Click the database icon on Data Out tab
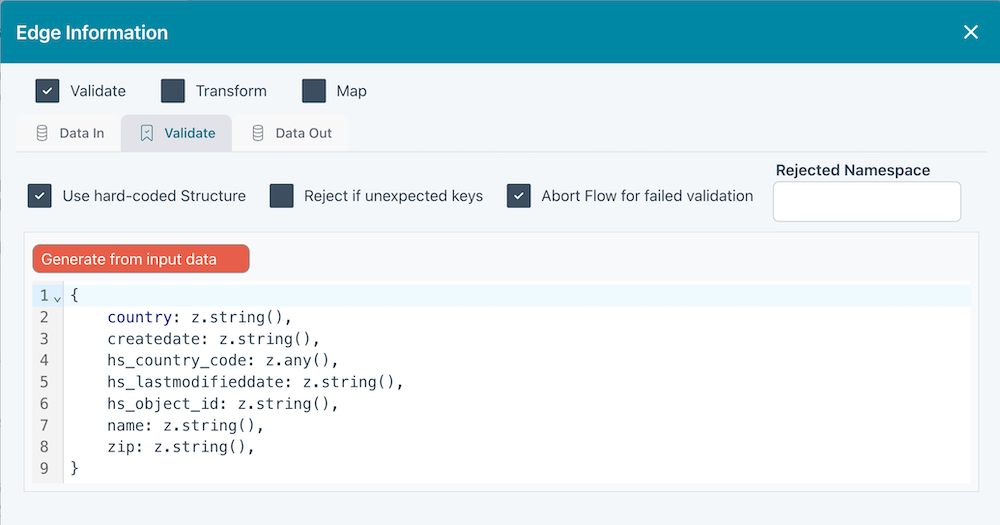Screen dimensions: 1000x525 pos(258,133)
